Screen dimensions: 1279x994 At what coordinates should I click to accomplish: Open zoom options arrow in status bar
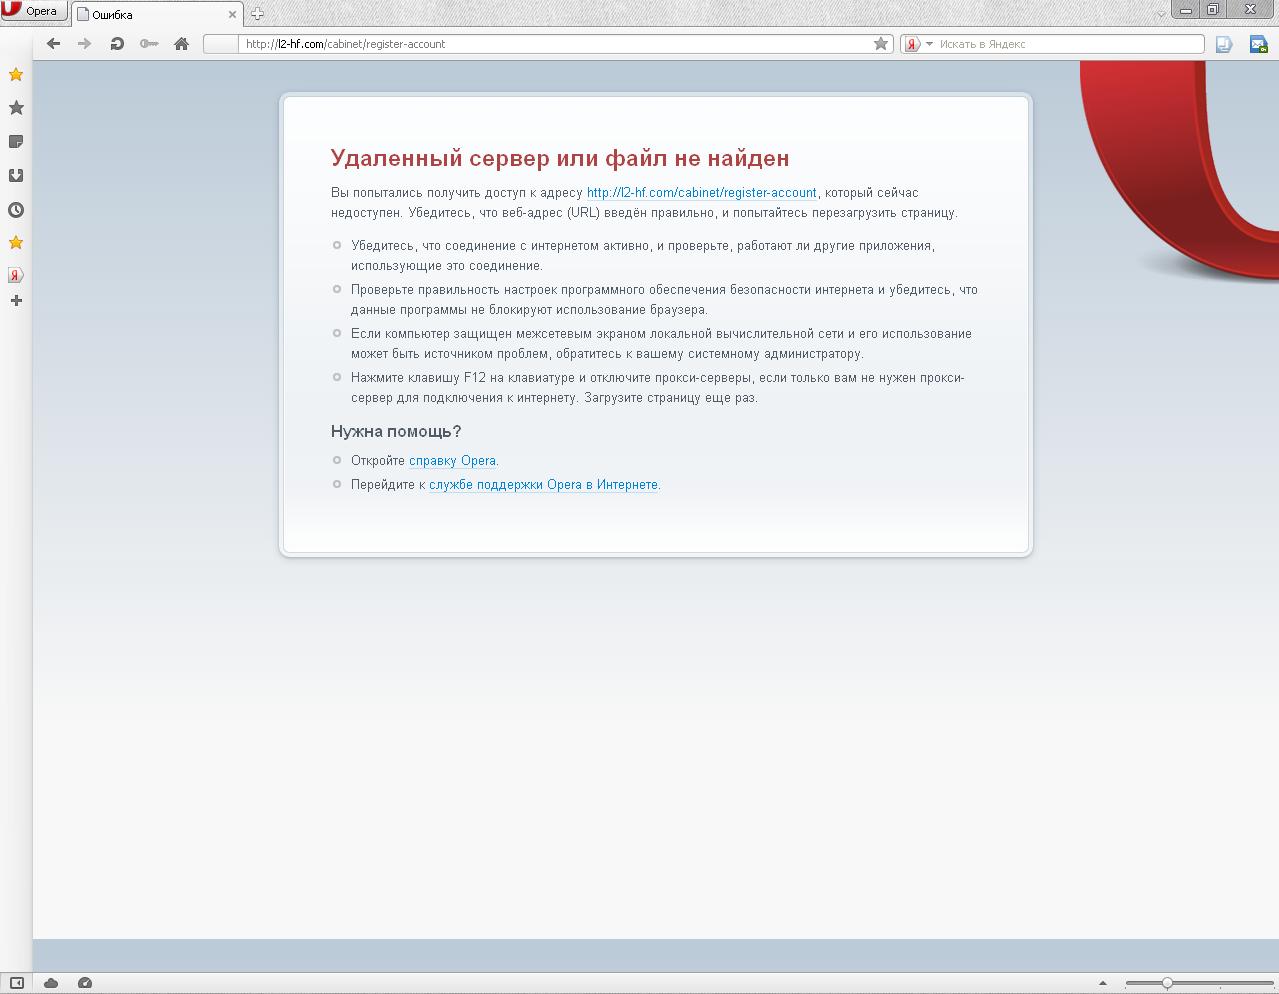(1103, 983)
